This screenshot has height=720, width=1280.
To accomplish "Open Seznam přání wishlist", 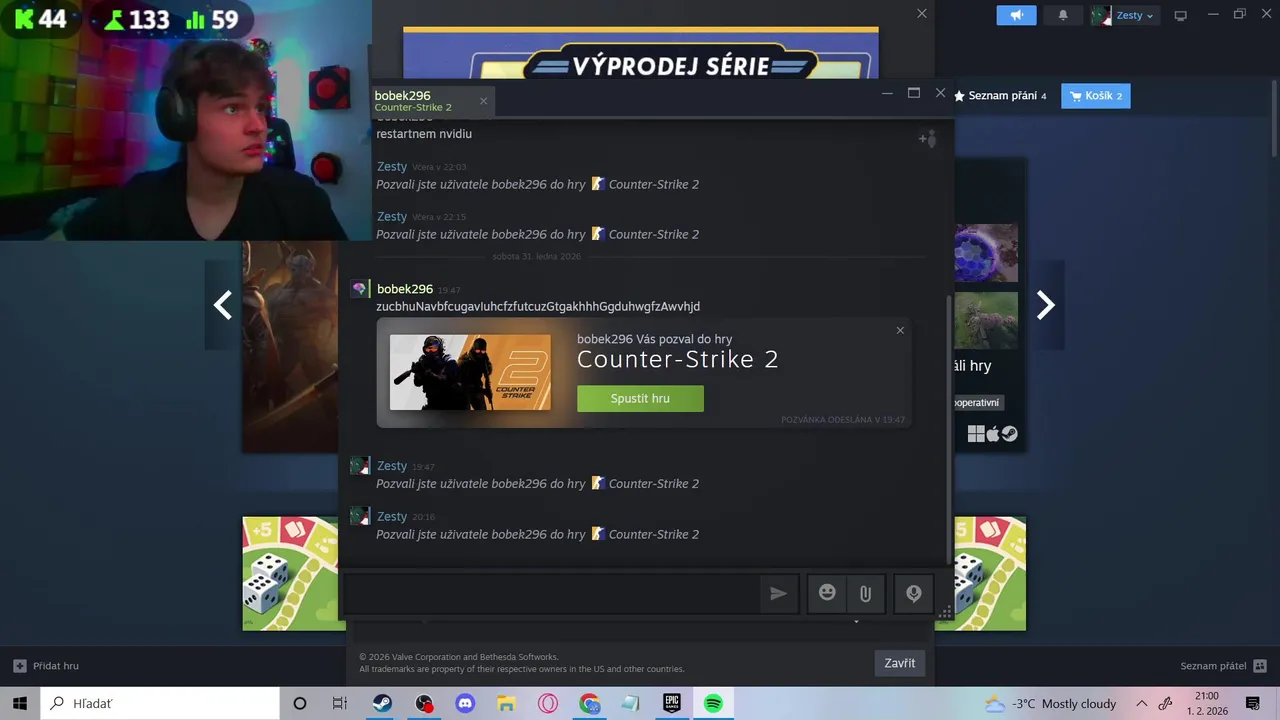I will pos(999,96).
